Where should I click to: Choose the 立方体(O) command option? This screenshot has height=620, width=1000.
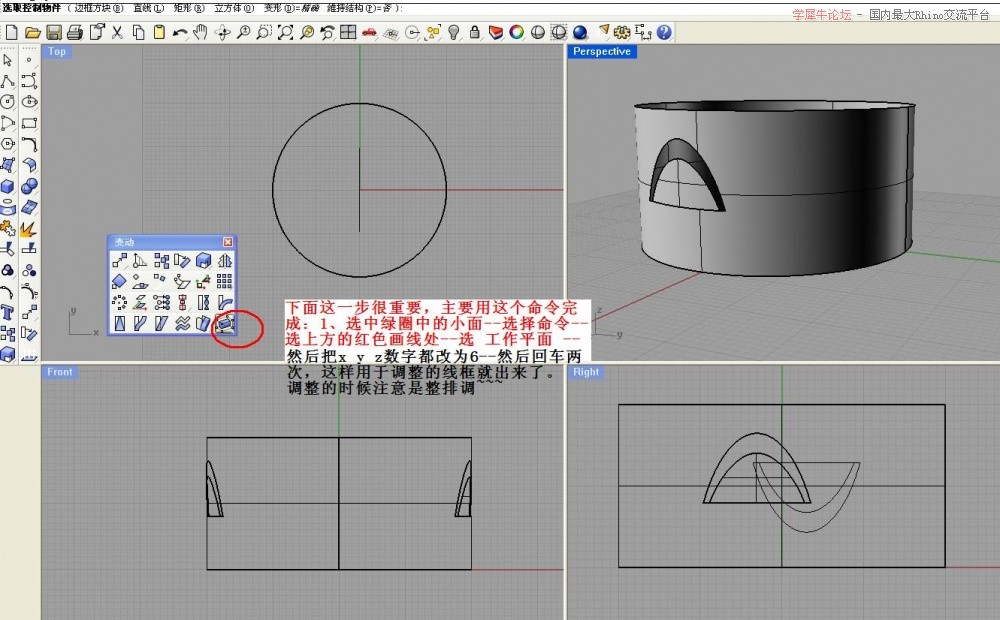tap(234, 8)
